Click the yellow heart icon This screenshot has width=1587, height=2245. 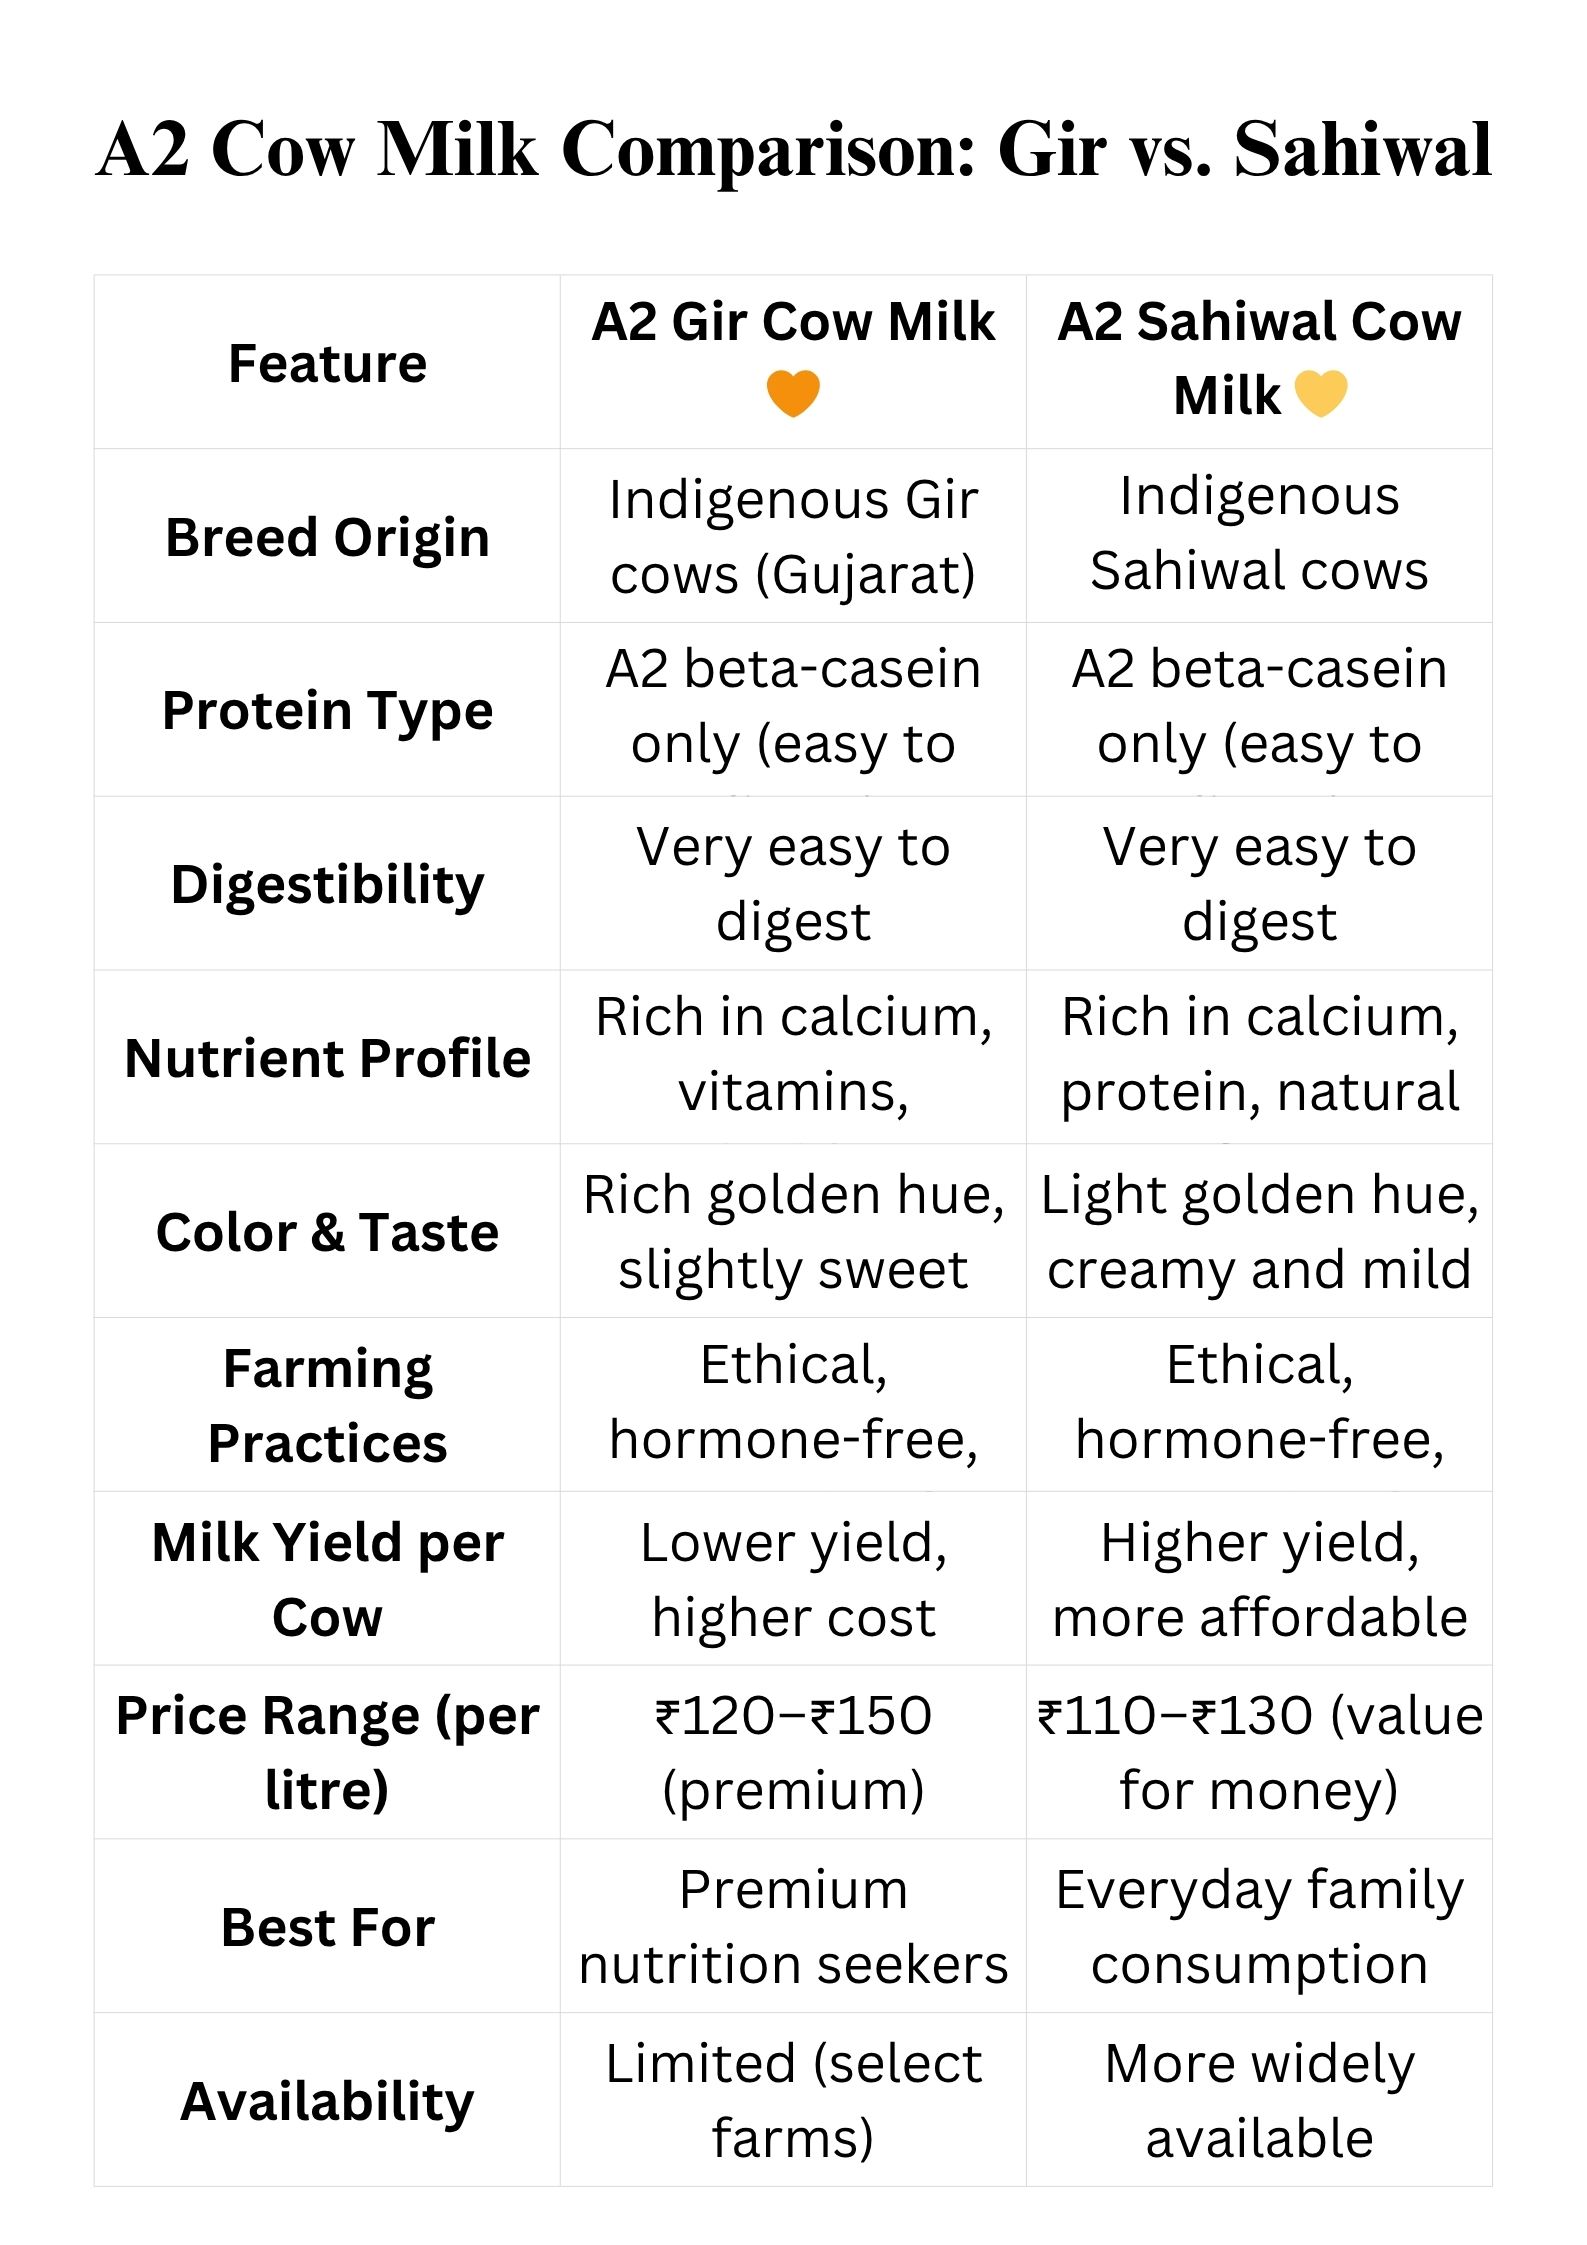click(1321, 393)
